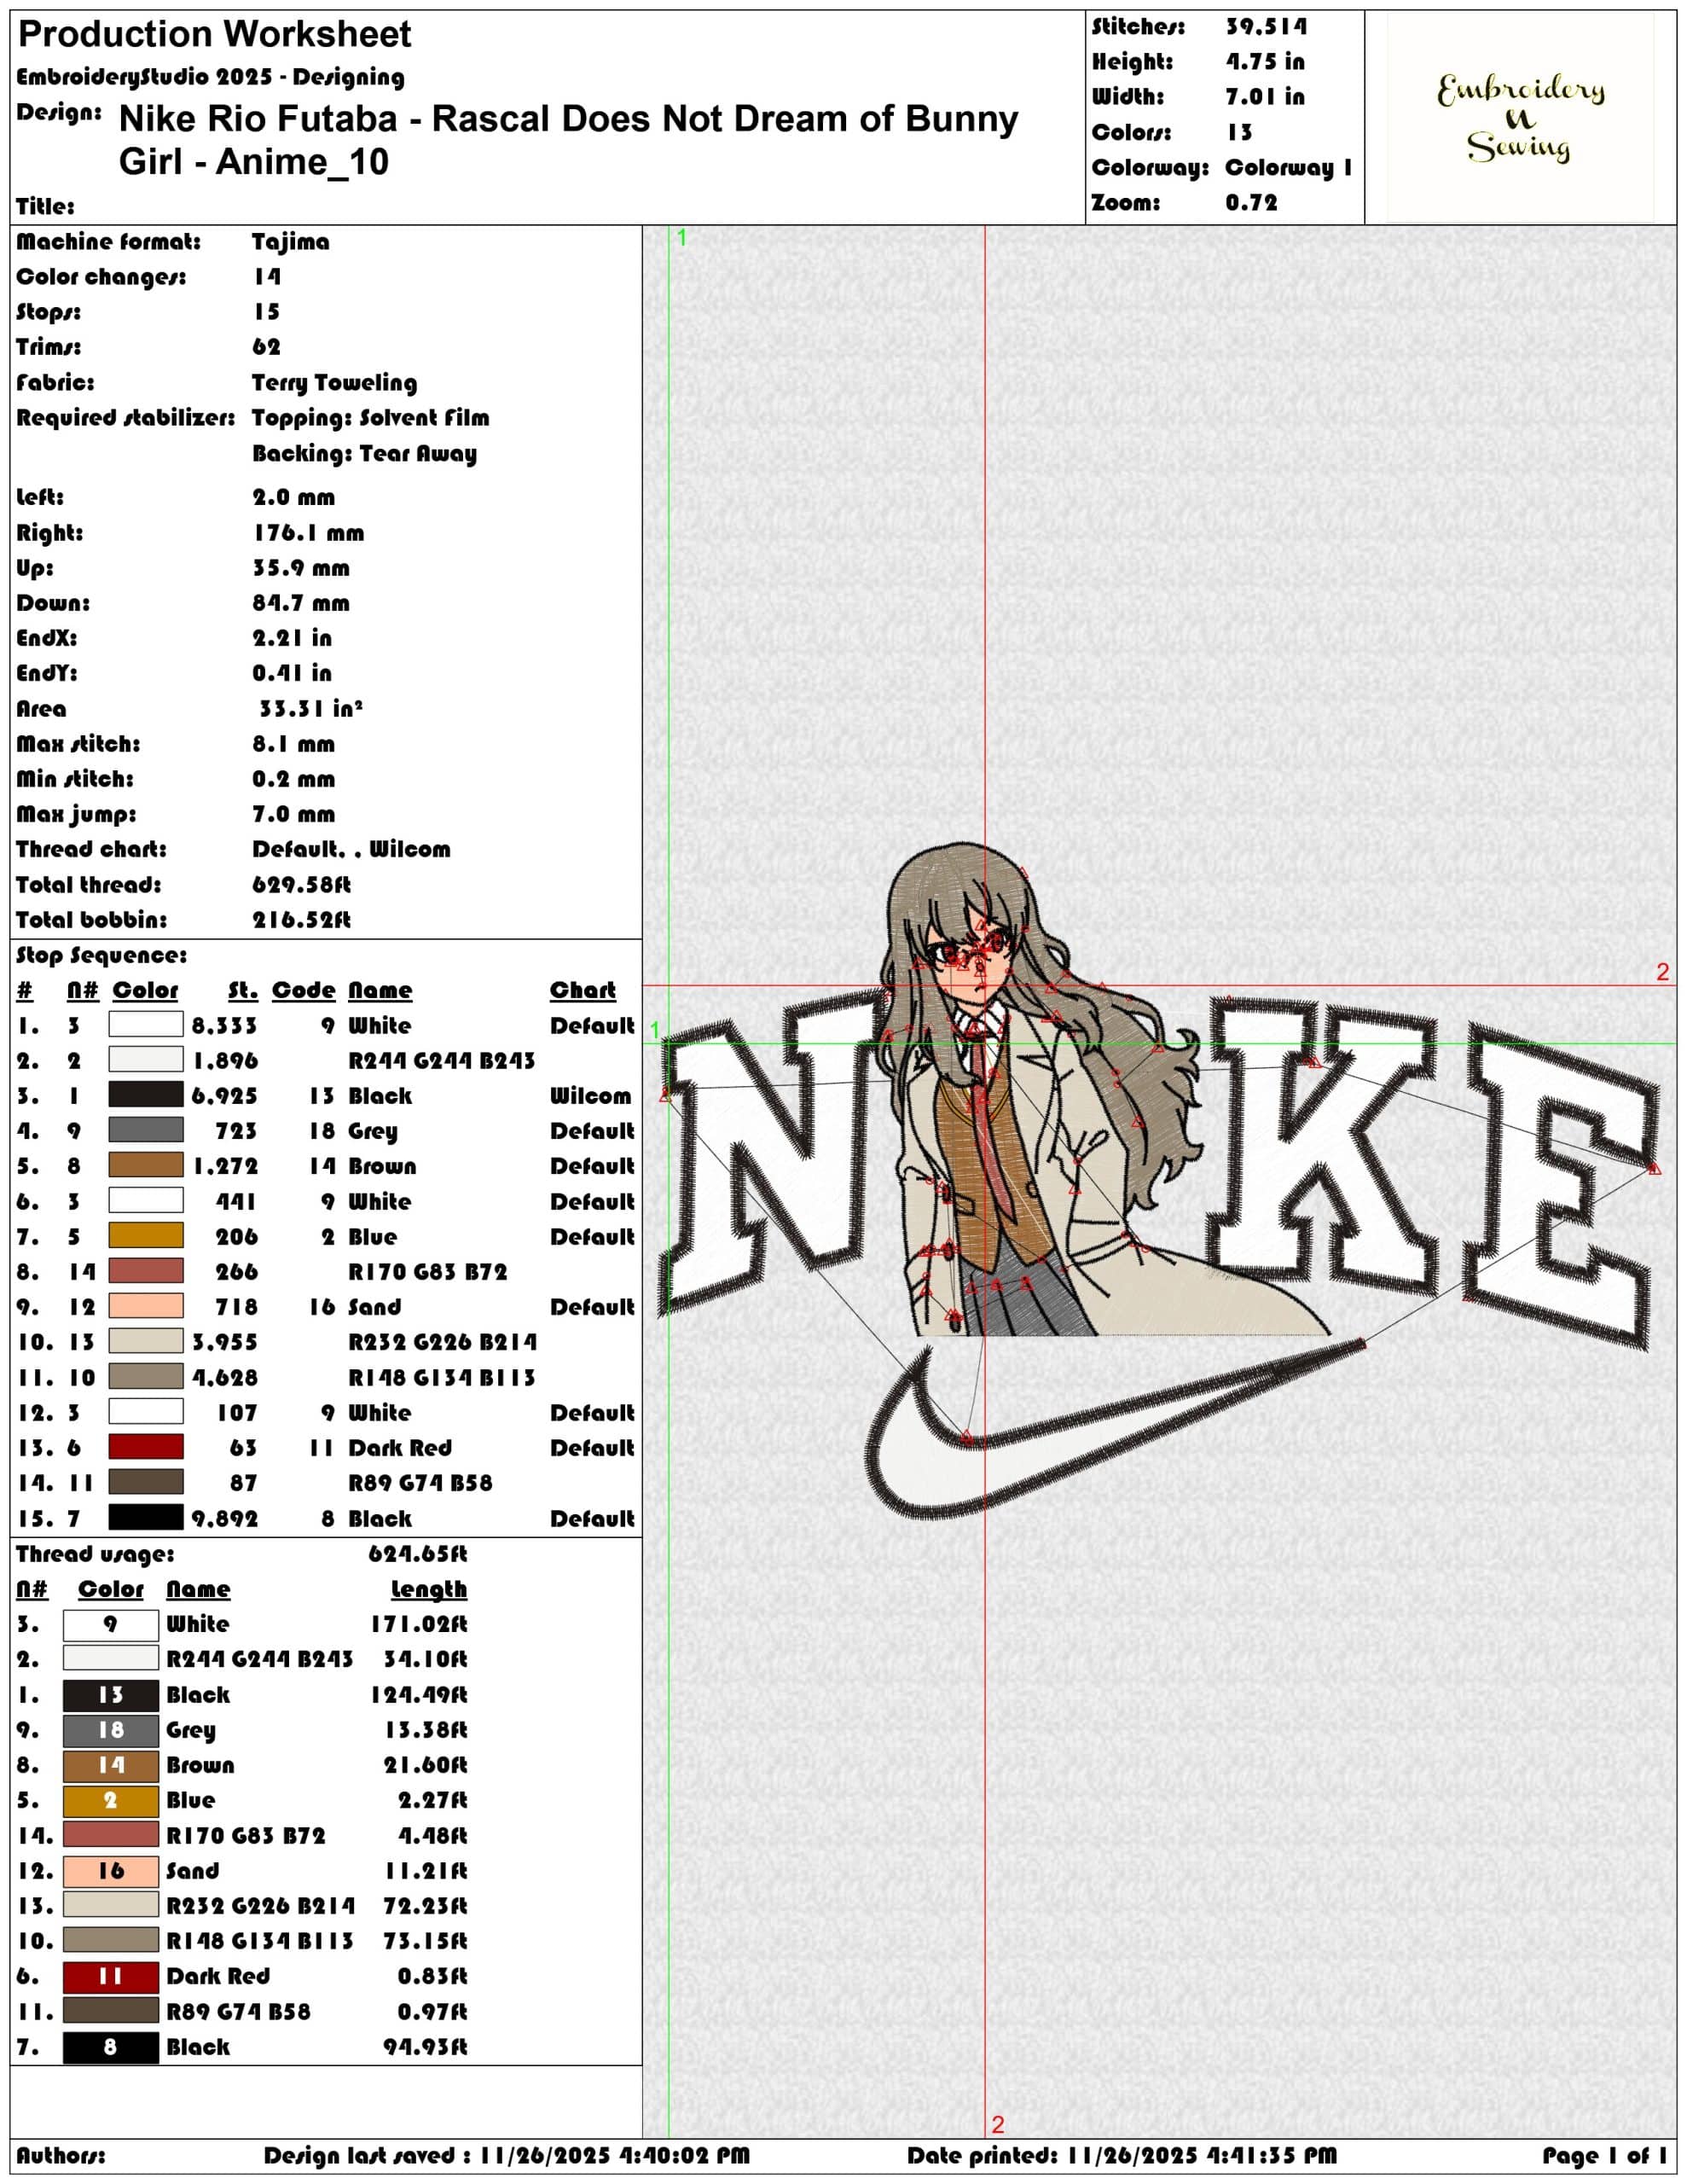
Task: Click the 'Chart' column header
Action: pos(582,990)
